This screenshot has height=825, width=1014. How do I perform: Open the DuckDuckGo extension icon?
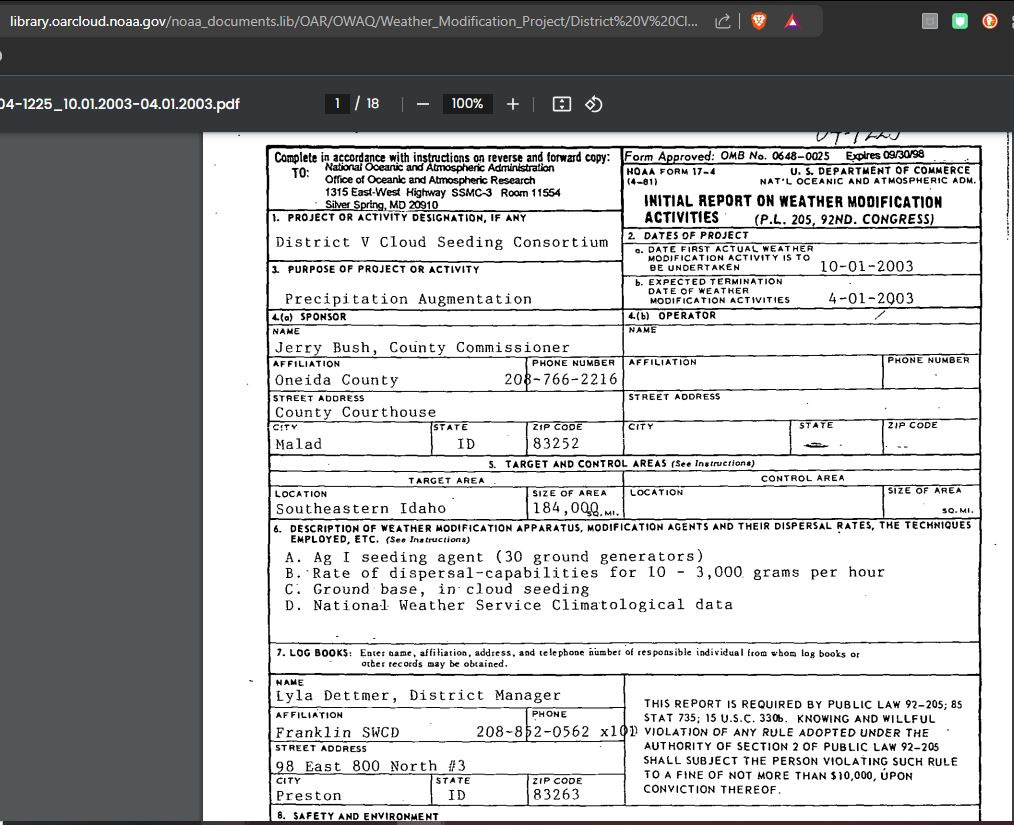(989, 21)
